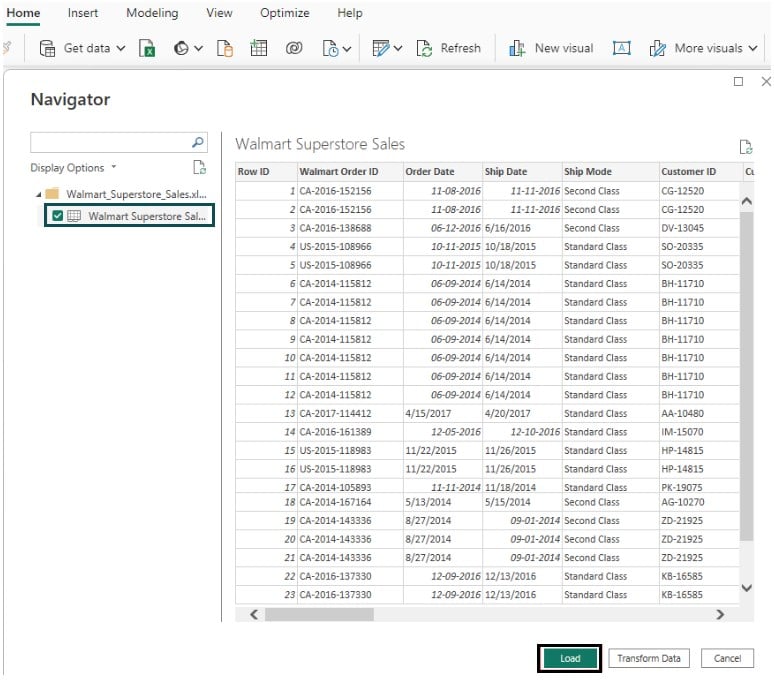Open the View tab

pyautogui.click(x=219, y=13)
